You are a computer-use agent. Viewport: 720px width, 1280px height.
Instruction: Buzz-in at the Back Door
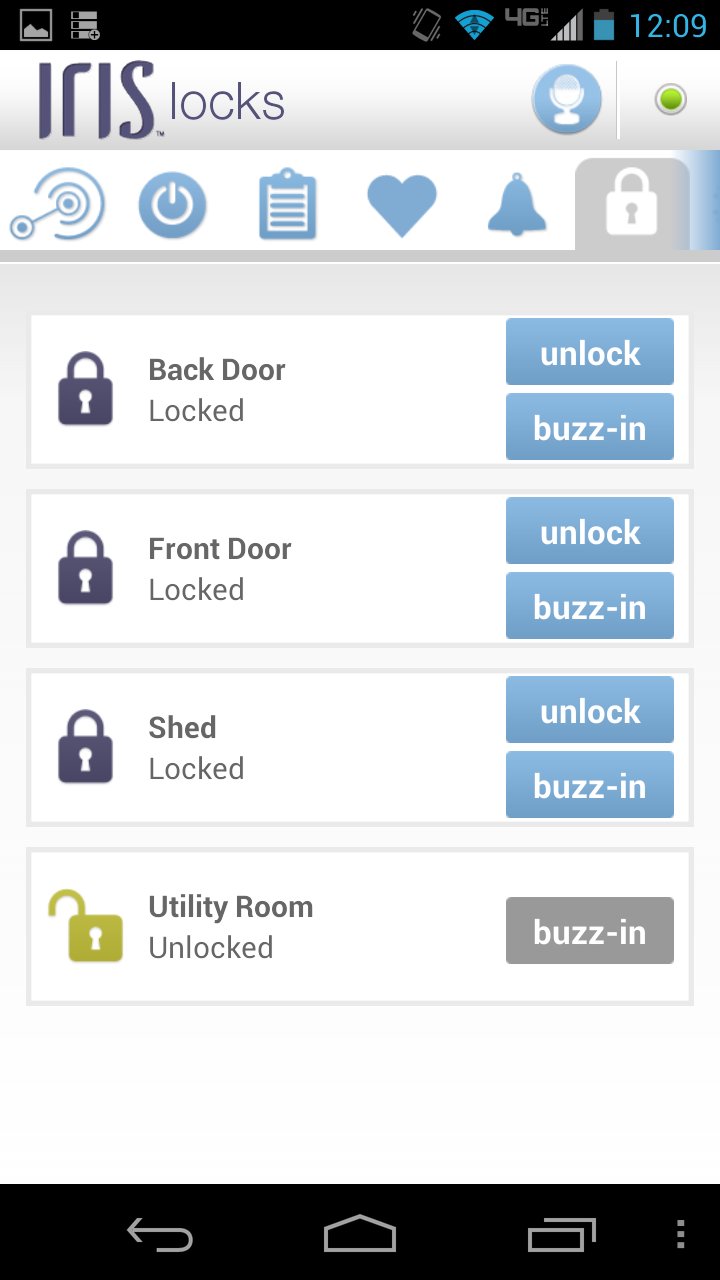590,427
